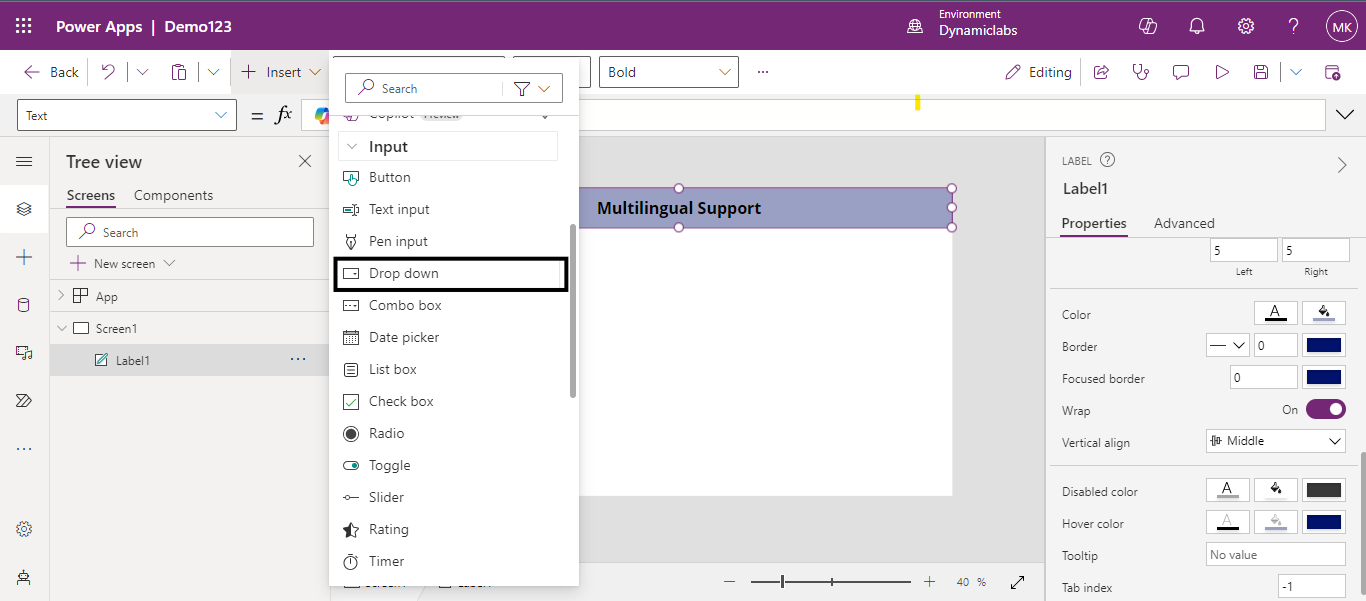Open the Bold font weight dropdown

668,72
